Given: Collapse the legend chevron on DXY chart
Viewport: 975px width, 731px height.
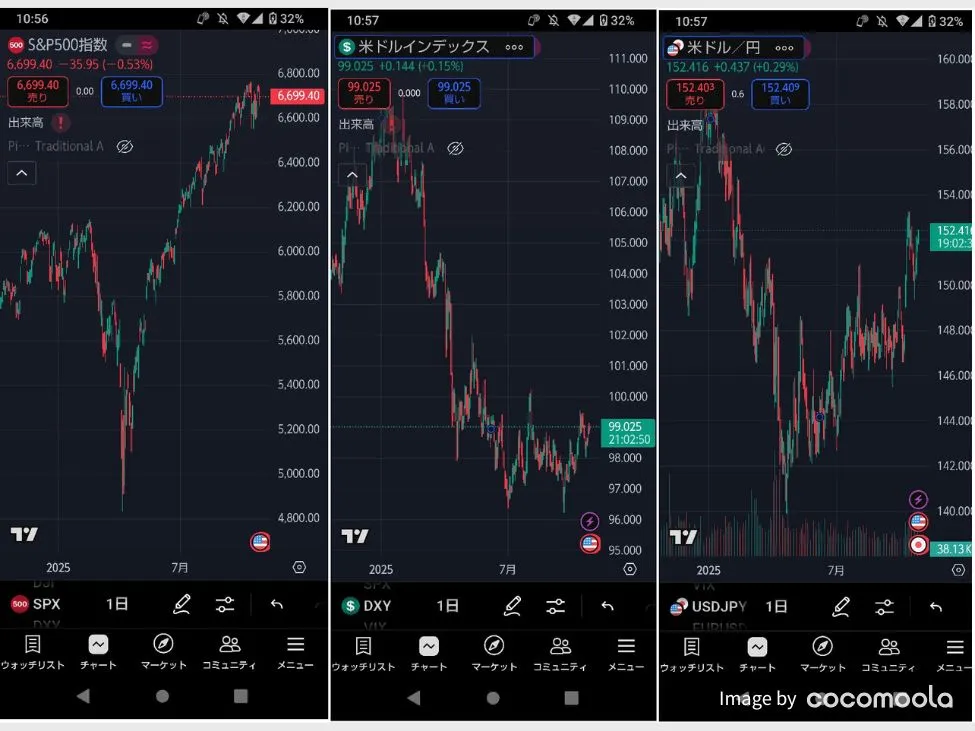Looking at the screenshot, I should click(352, 175).
